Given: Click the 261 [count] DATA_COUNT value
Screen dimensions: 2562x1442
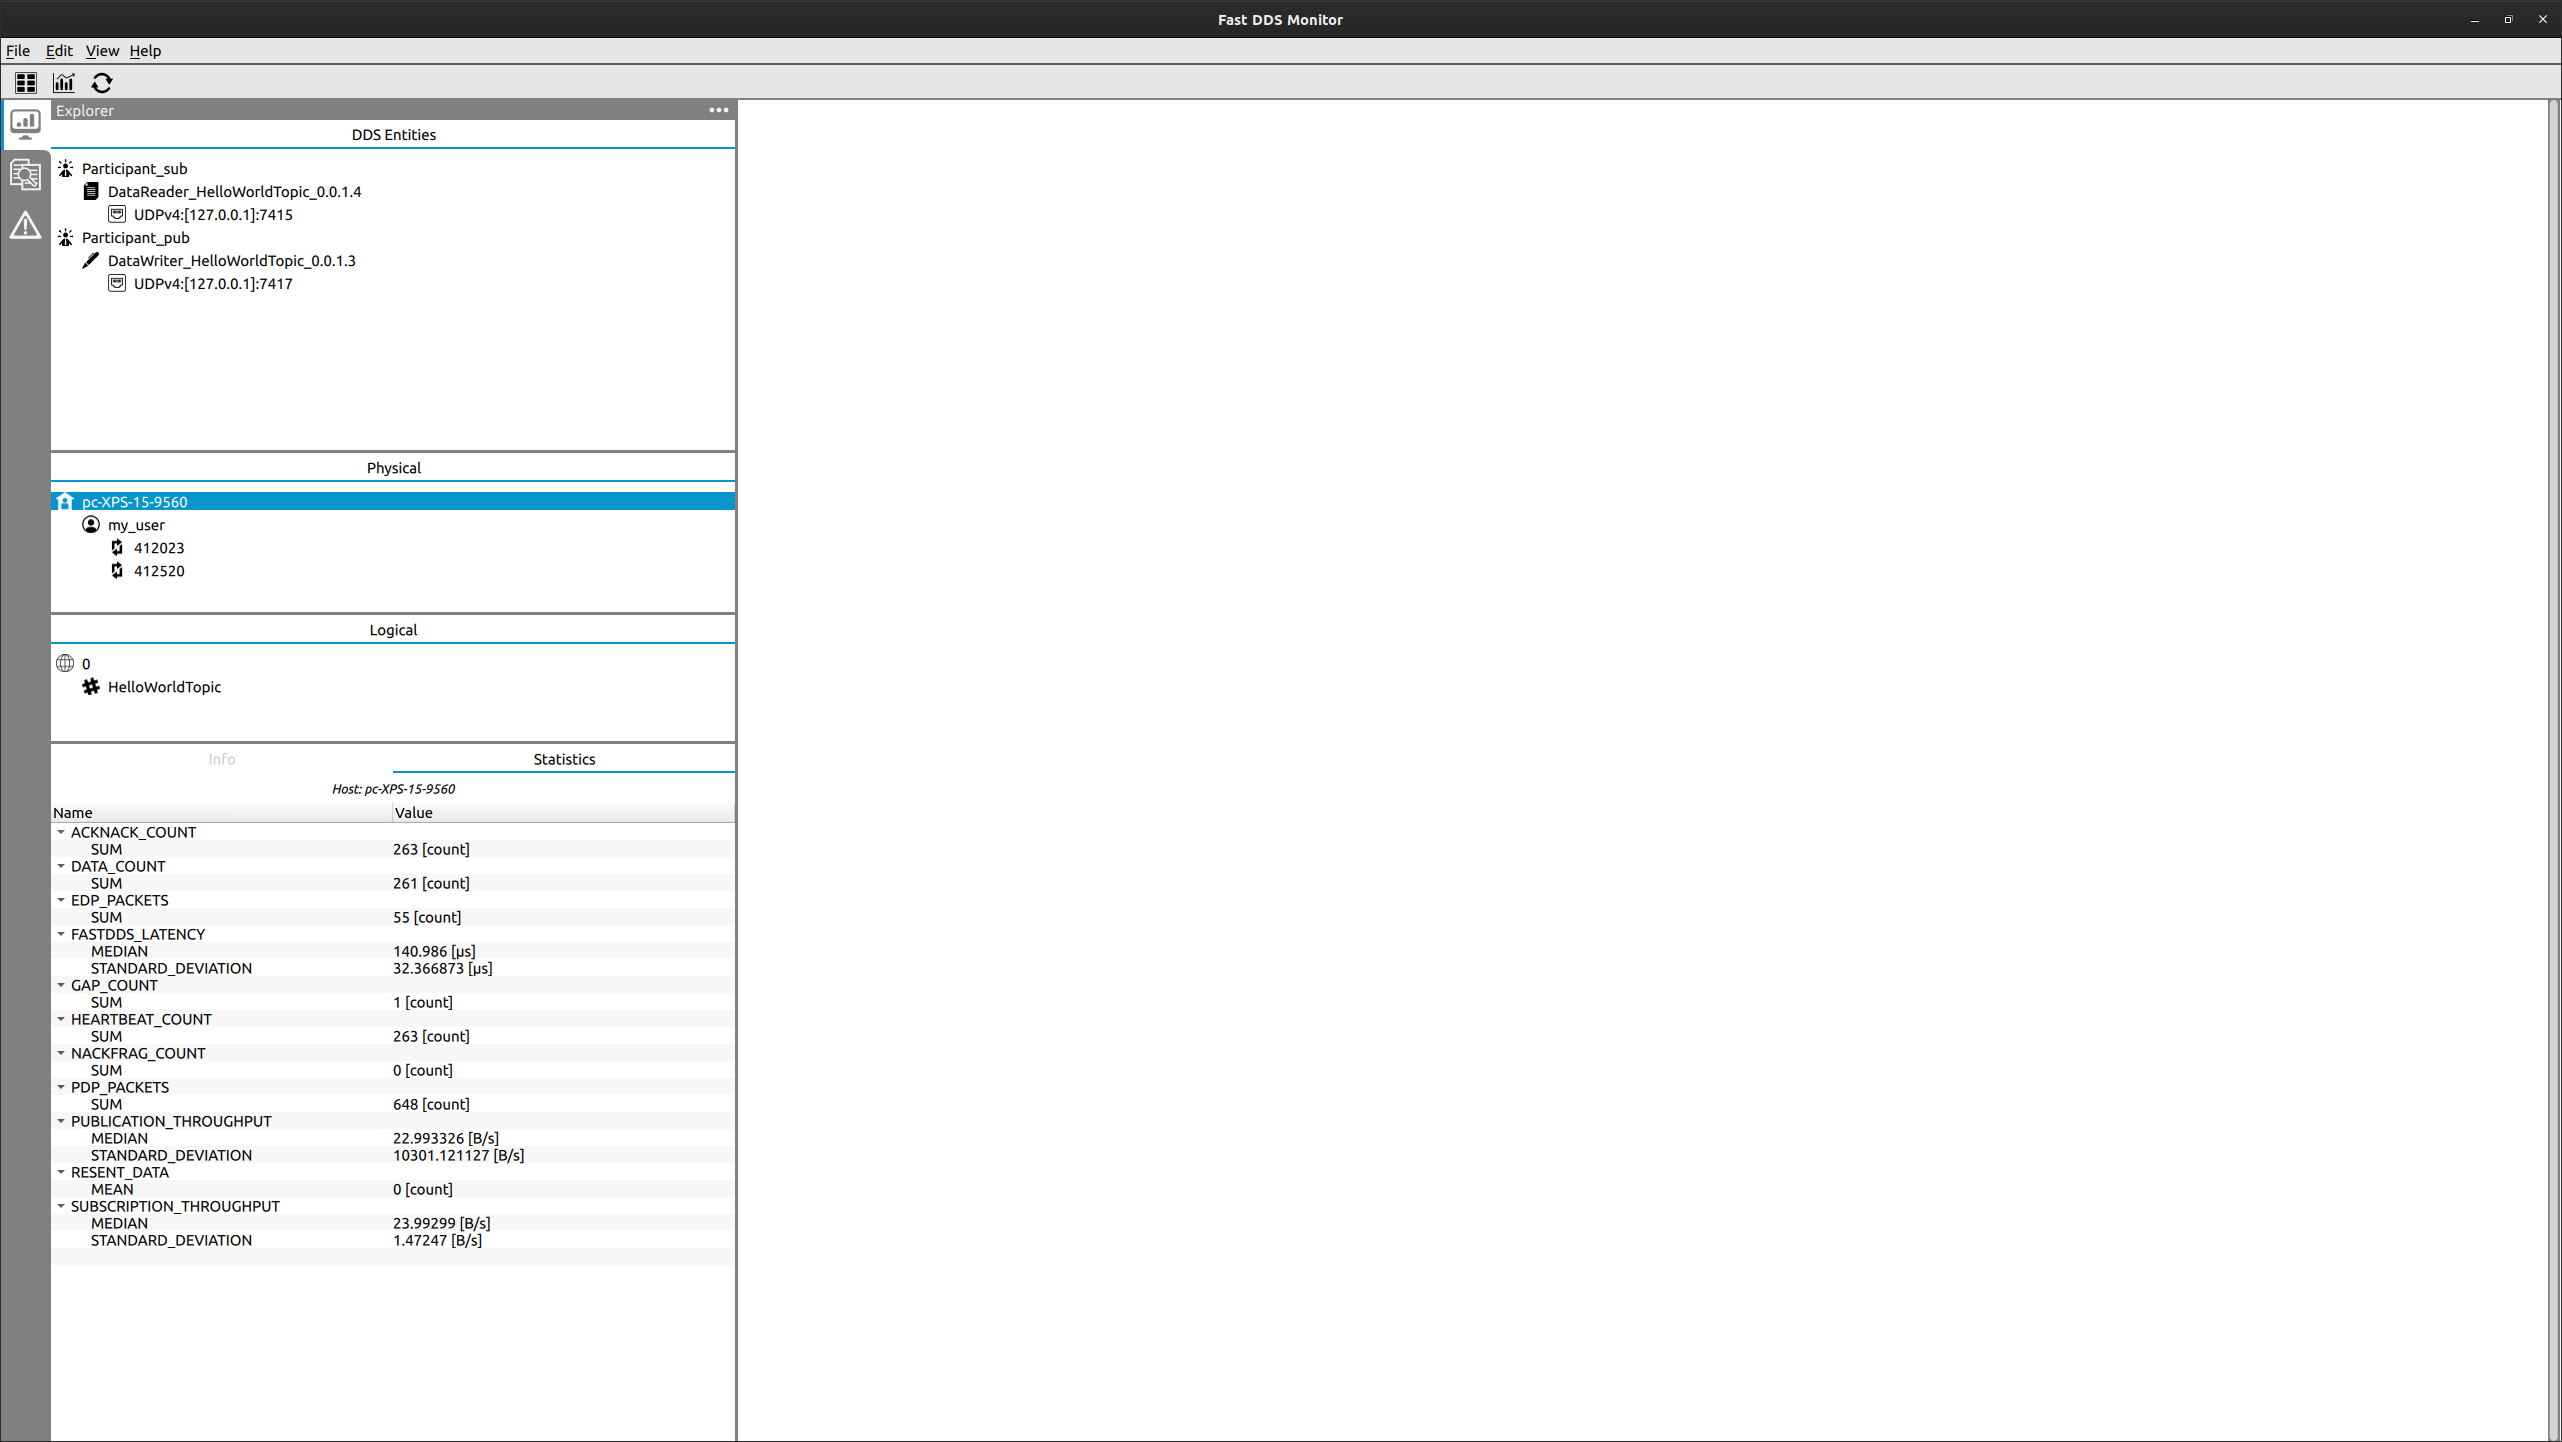Looking at the screenshot, I should [431, 883].
